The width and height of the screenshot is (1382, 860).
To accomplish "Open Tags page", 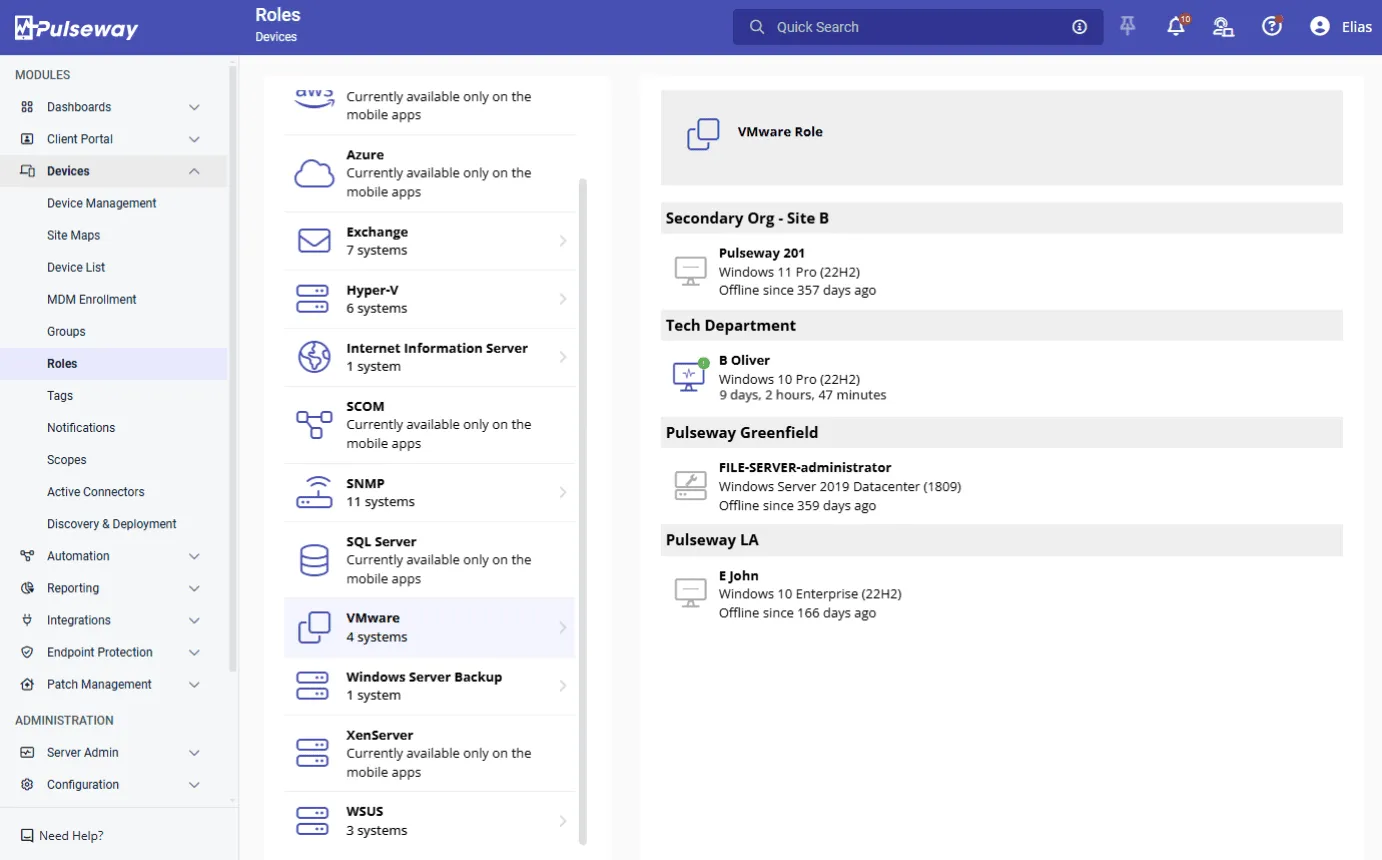I will 60,395.
